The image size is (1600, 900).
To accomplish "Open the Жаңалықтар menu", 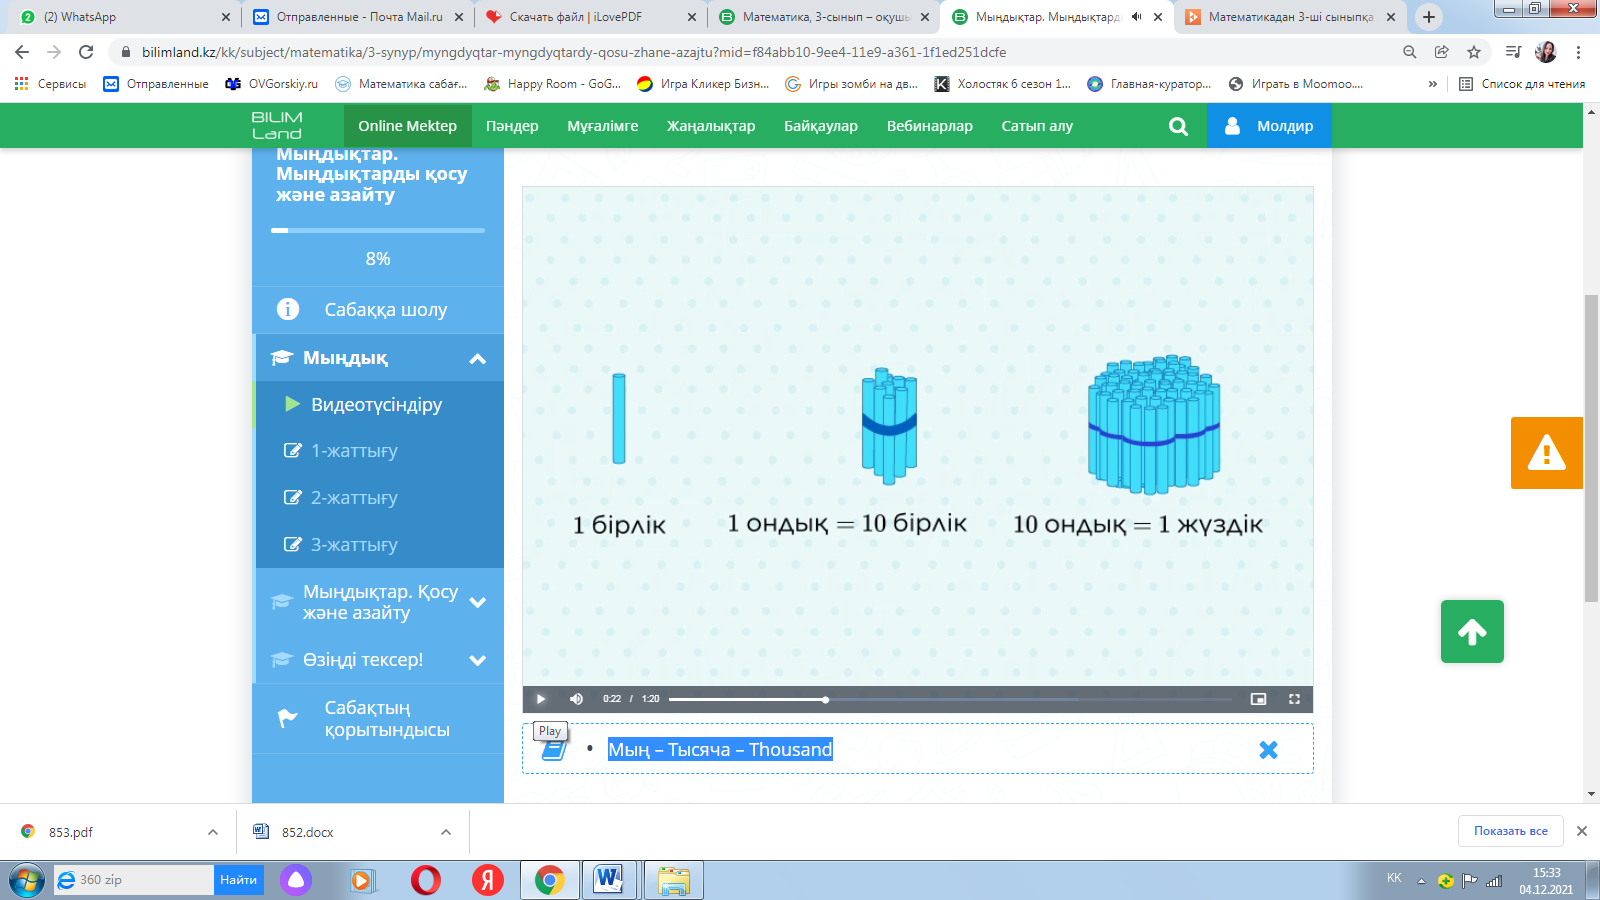I will tap(711, 126).
